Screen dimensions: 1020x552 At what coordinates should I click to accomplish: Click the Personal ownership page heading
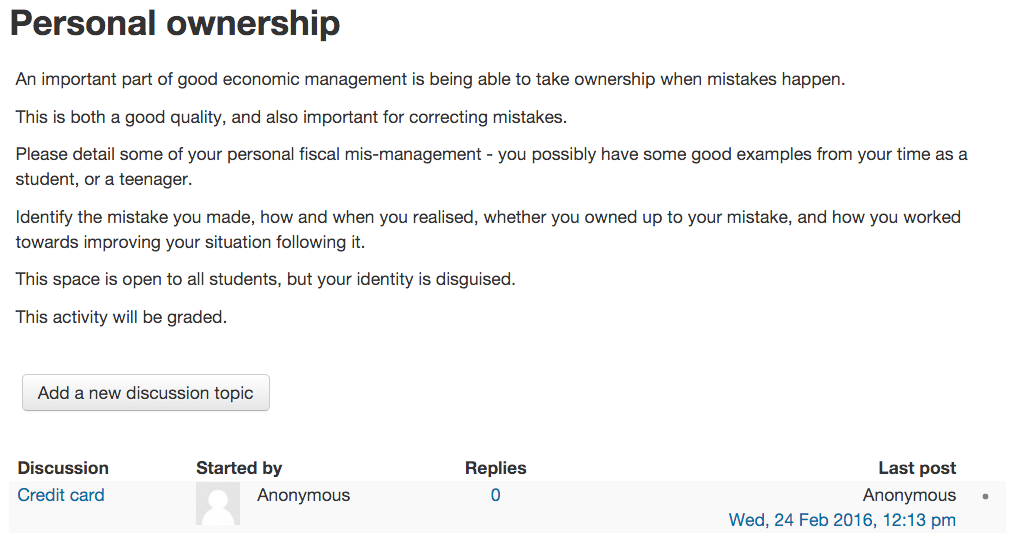tap(175, 23)
